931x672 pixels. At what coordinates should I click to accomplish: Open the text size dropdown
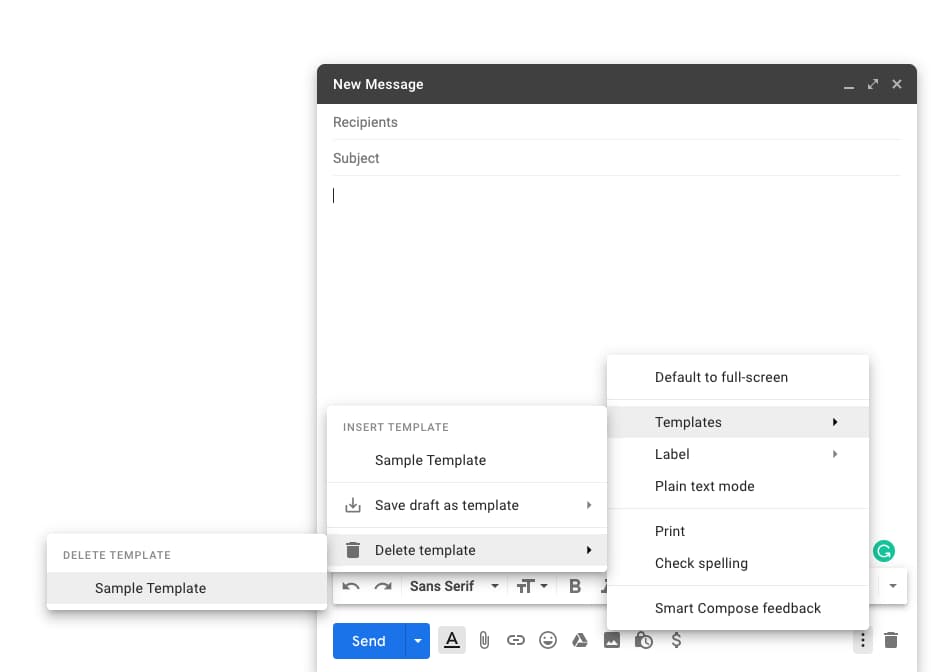point(531,585)
